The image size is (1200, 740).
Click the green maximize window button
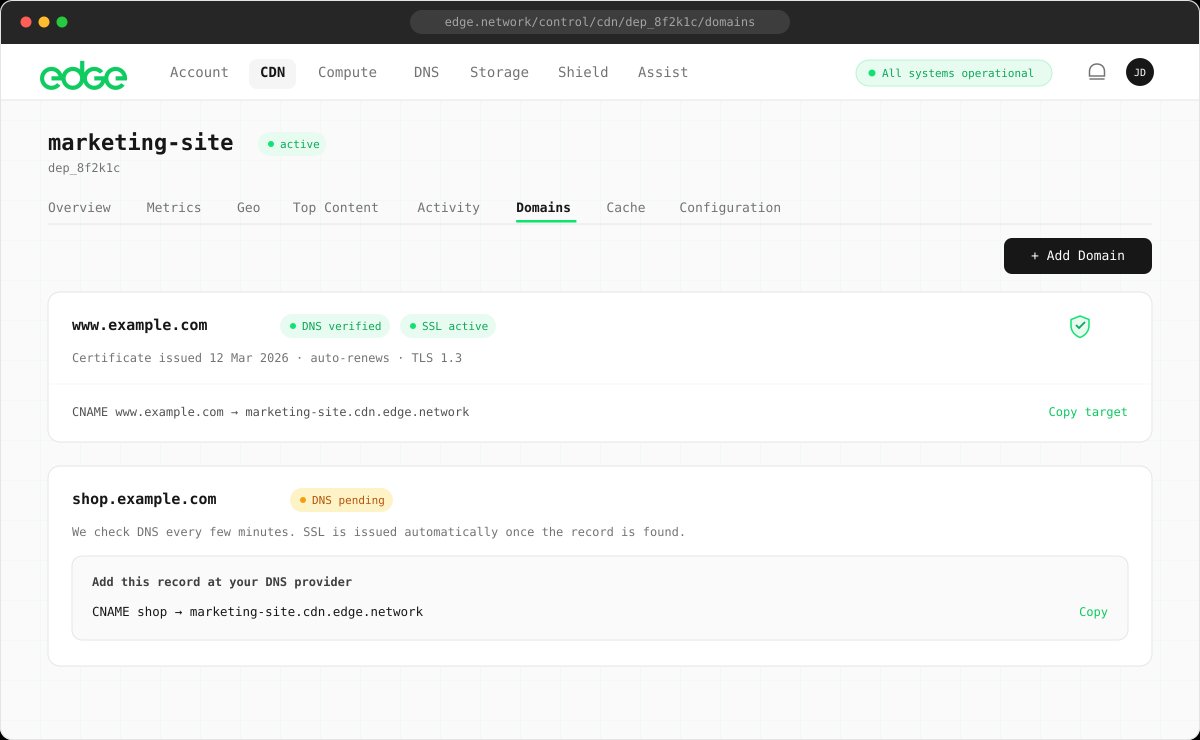click(x=62, y=22)
